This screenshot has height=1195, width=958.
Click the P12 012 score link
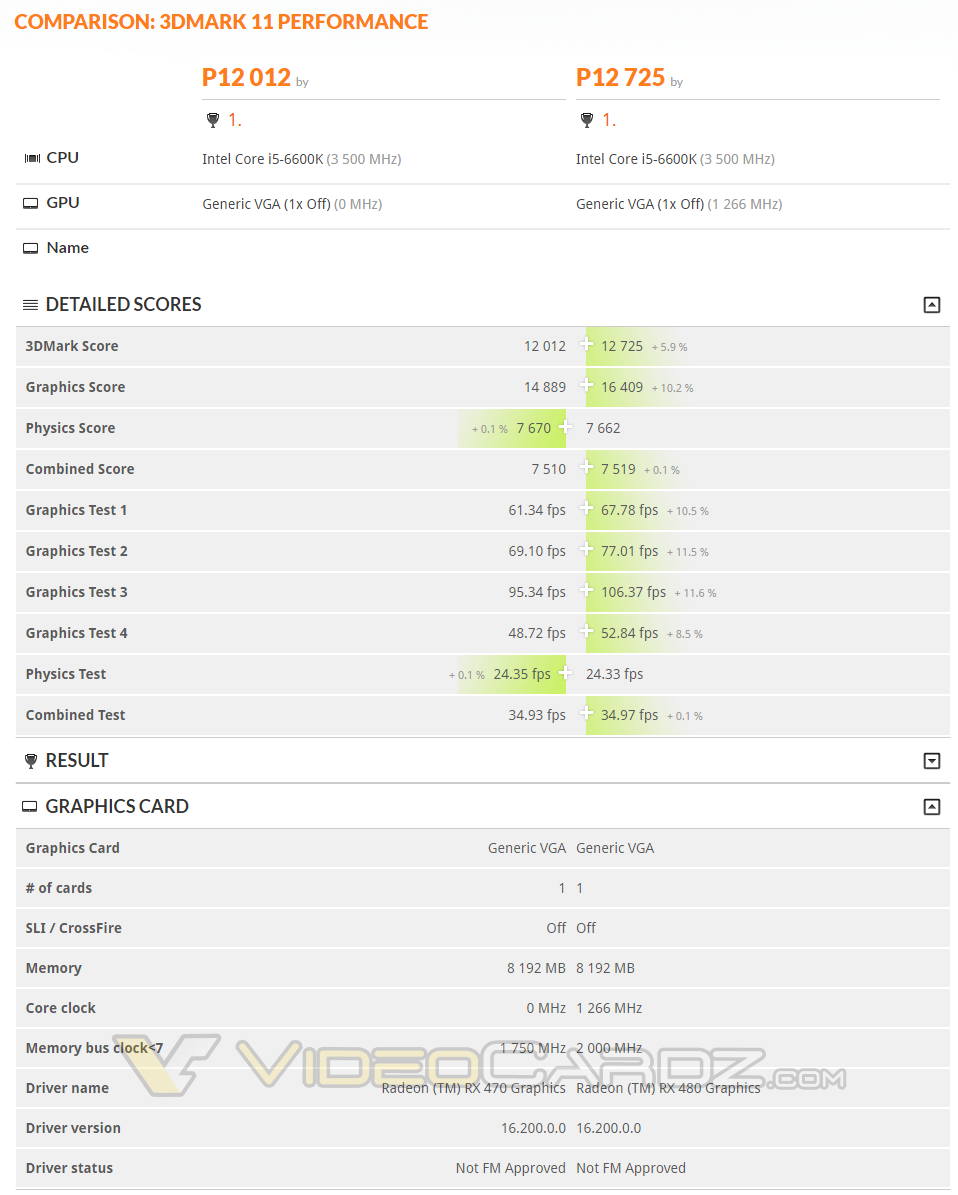pyautogui.click(x=246, y=78)
